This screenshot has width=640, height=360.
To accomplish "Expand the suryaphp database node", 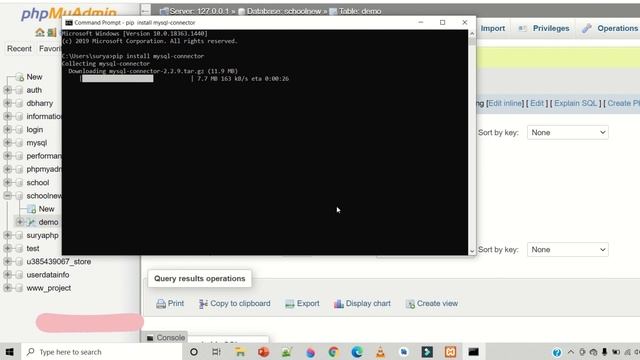I will click(7, 235).
